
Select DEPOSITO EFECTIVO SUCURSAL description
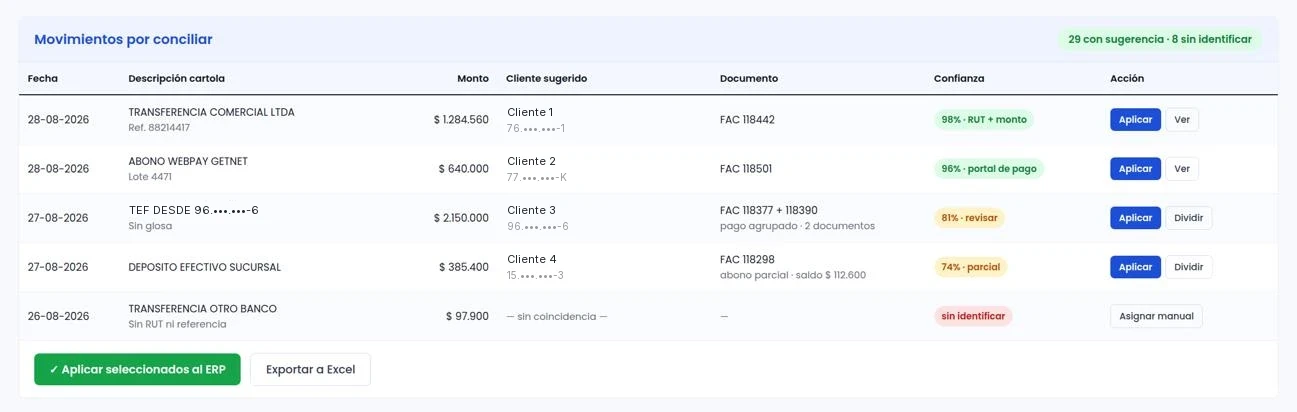coord(205,267)
